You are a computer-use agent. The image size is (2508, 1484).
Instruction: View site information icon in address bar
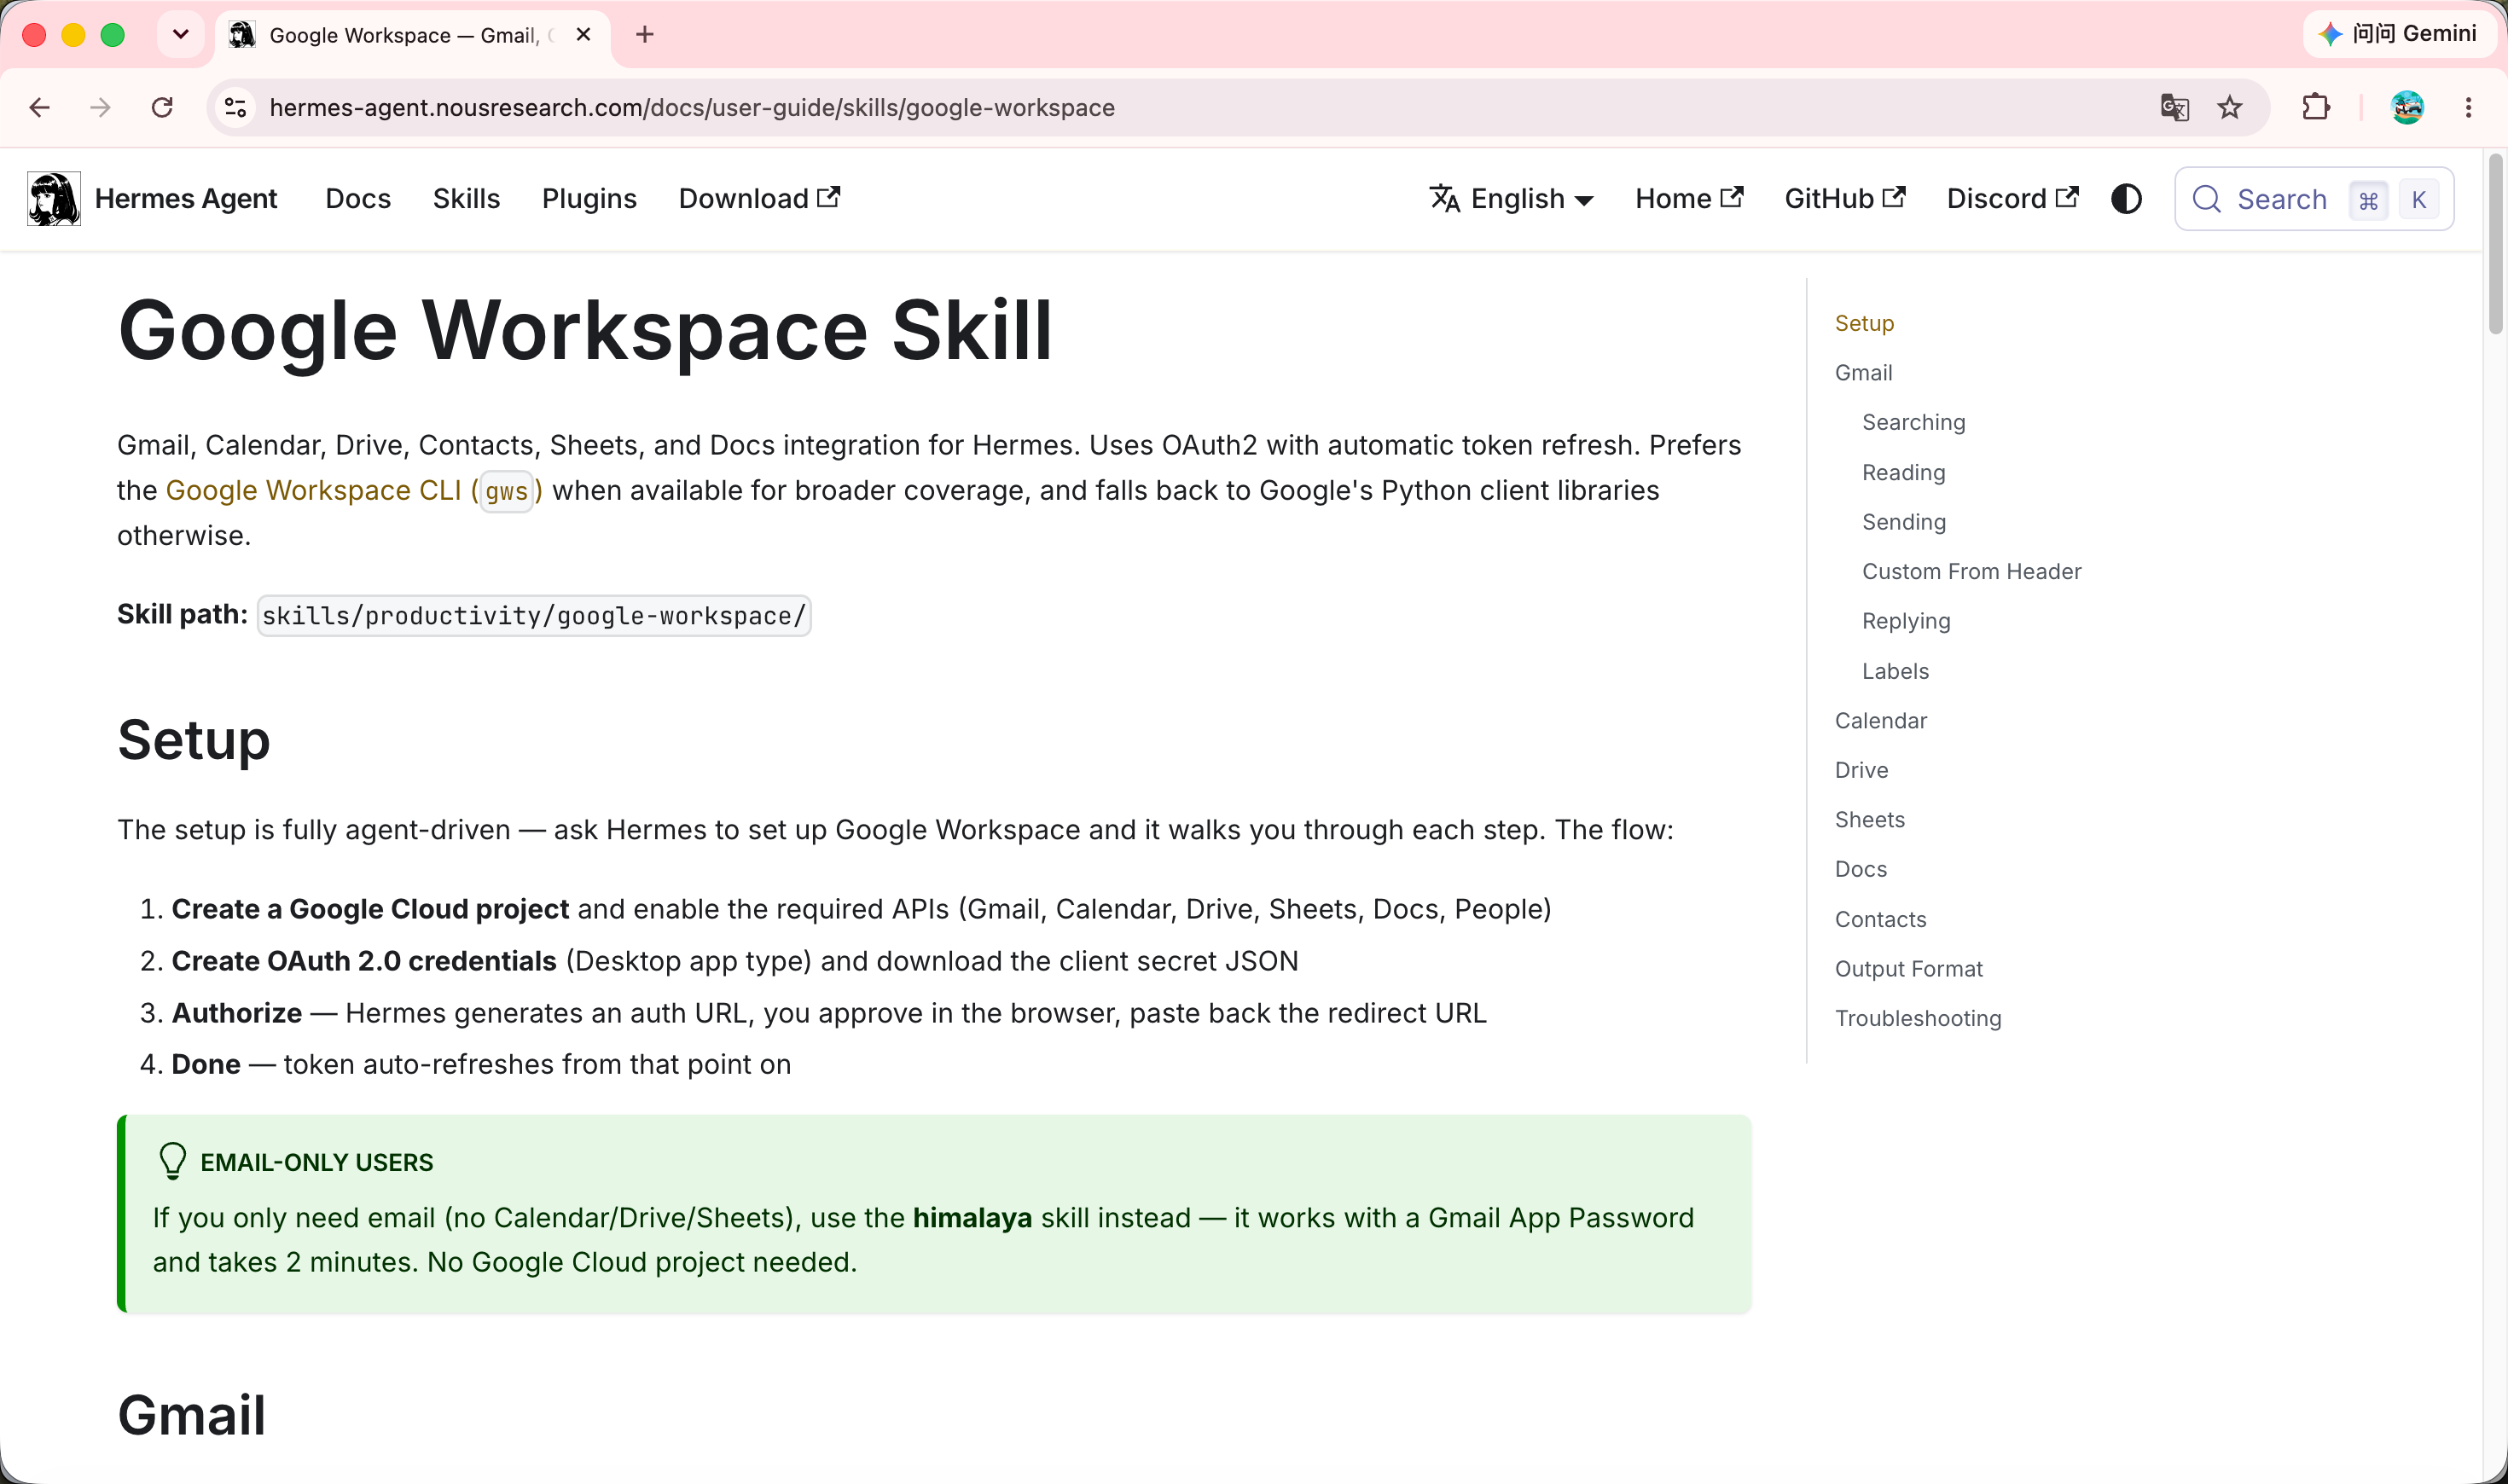click(236, 107)
